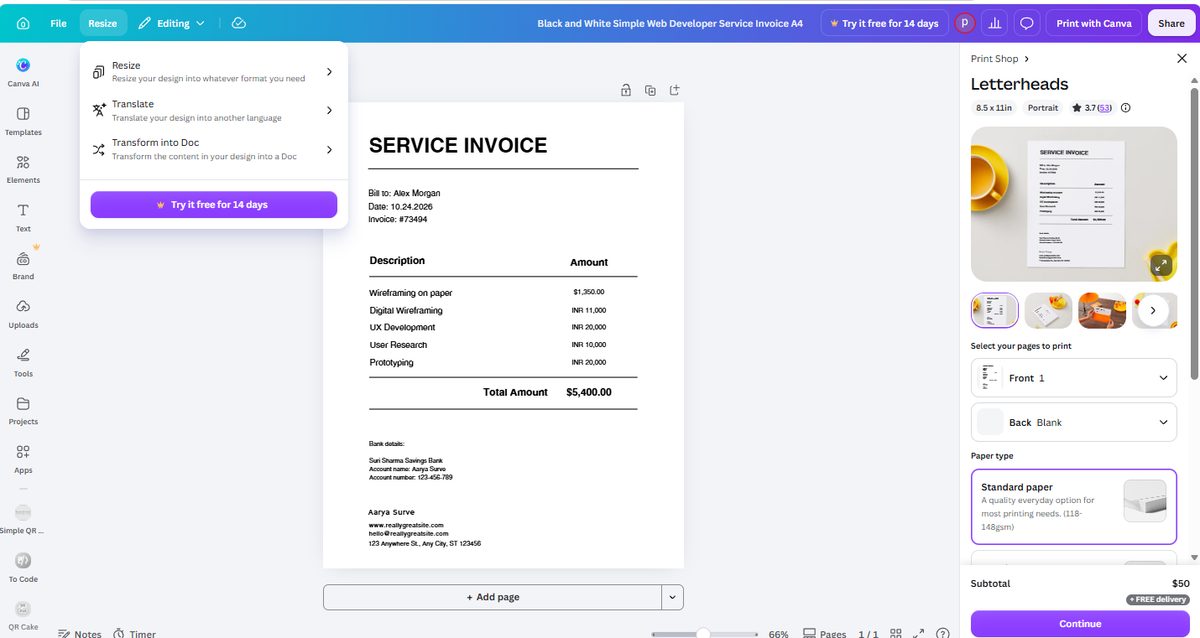Viewport: 1200px width, 638px height.
Task: Click the Add page button
Action: click(x=492, y=597)
